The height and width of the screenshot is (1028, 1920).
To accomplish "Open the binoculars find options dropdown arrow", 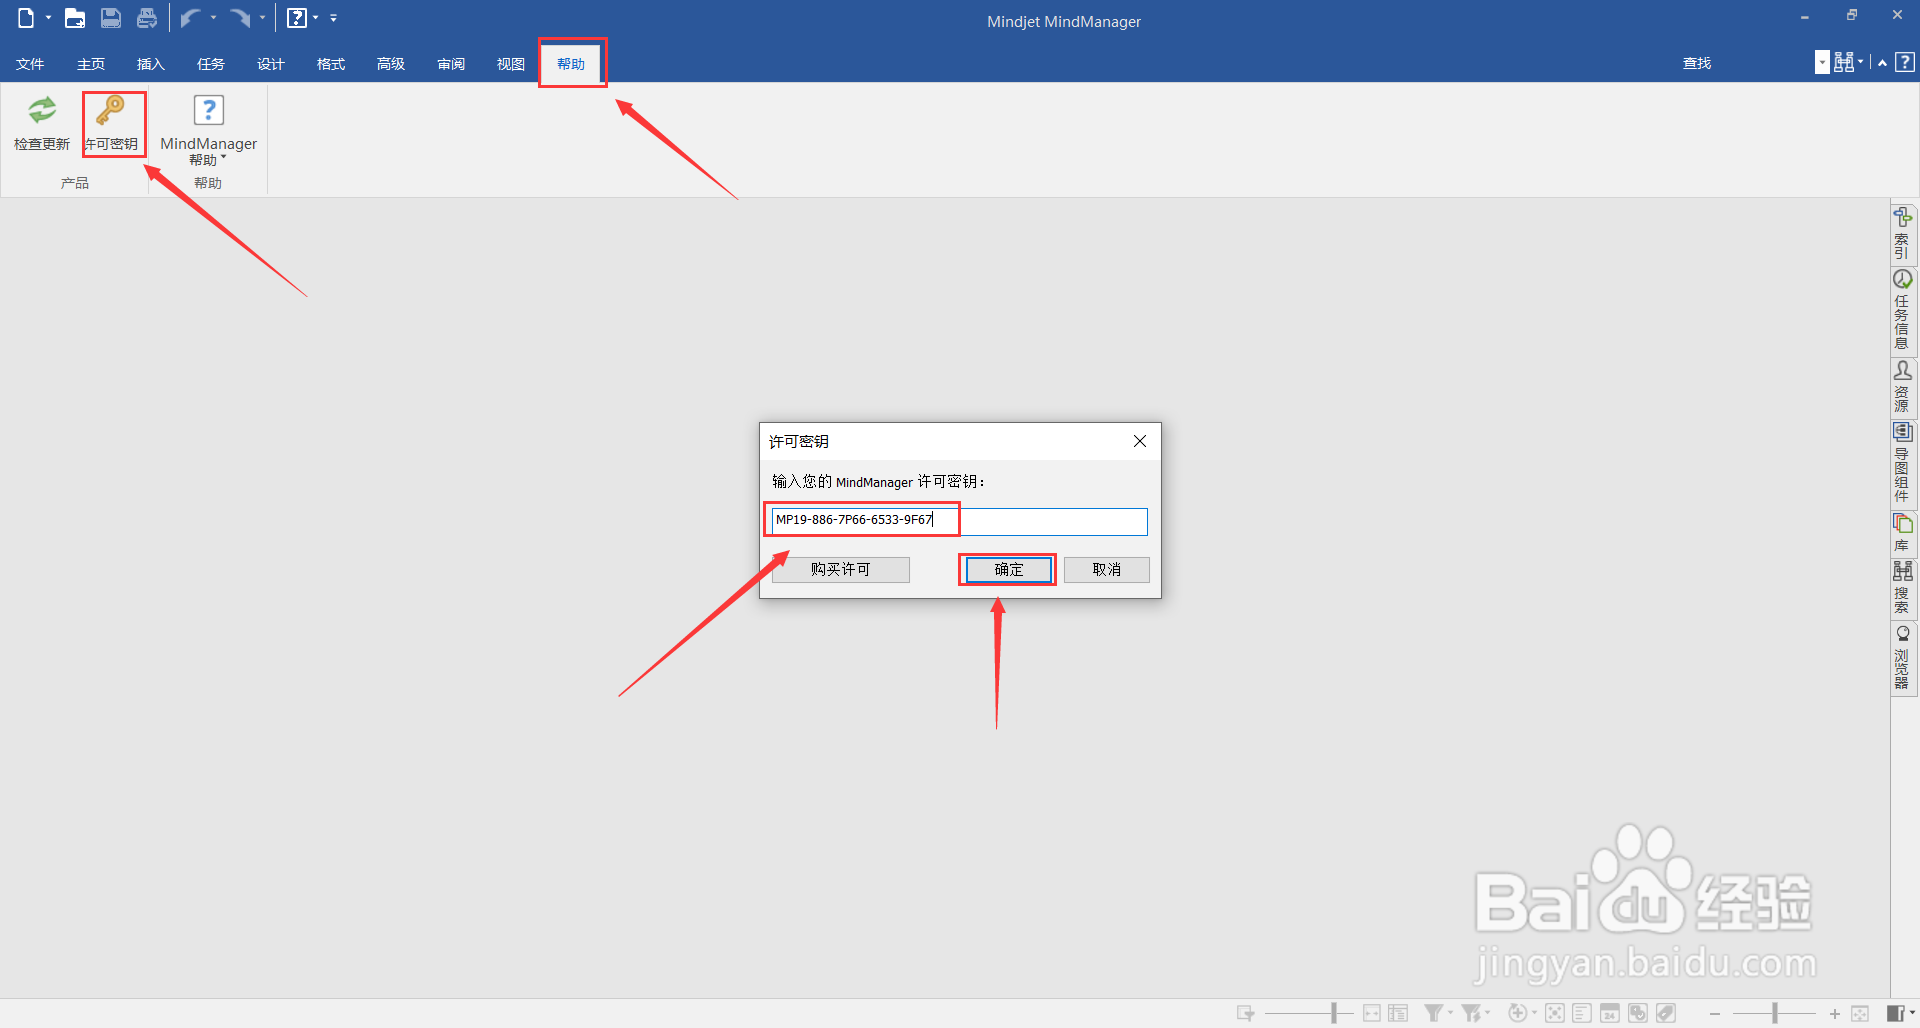I will pyautogui.click(x=1861, y=63).
